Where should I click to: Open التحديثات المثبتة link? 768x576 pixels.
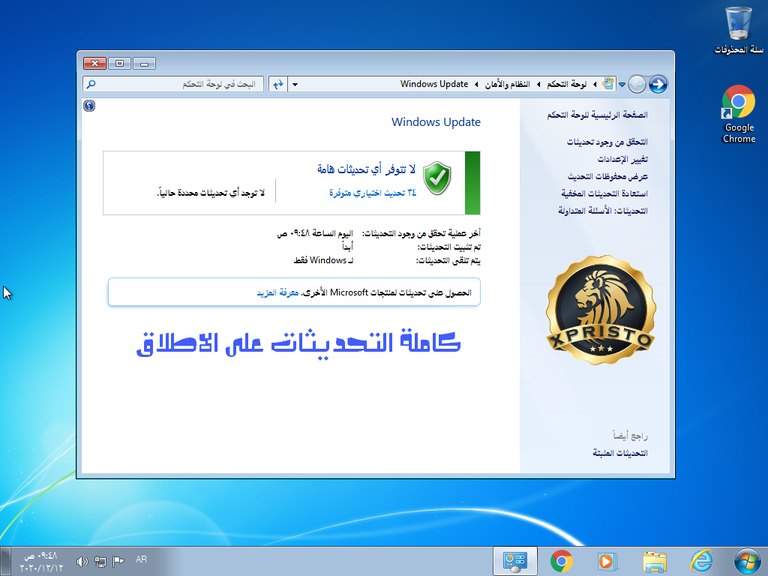point(620,453)
